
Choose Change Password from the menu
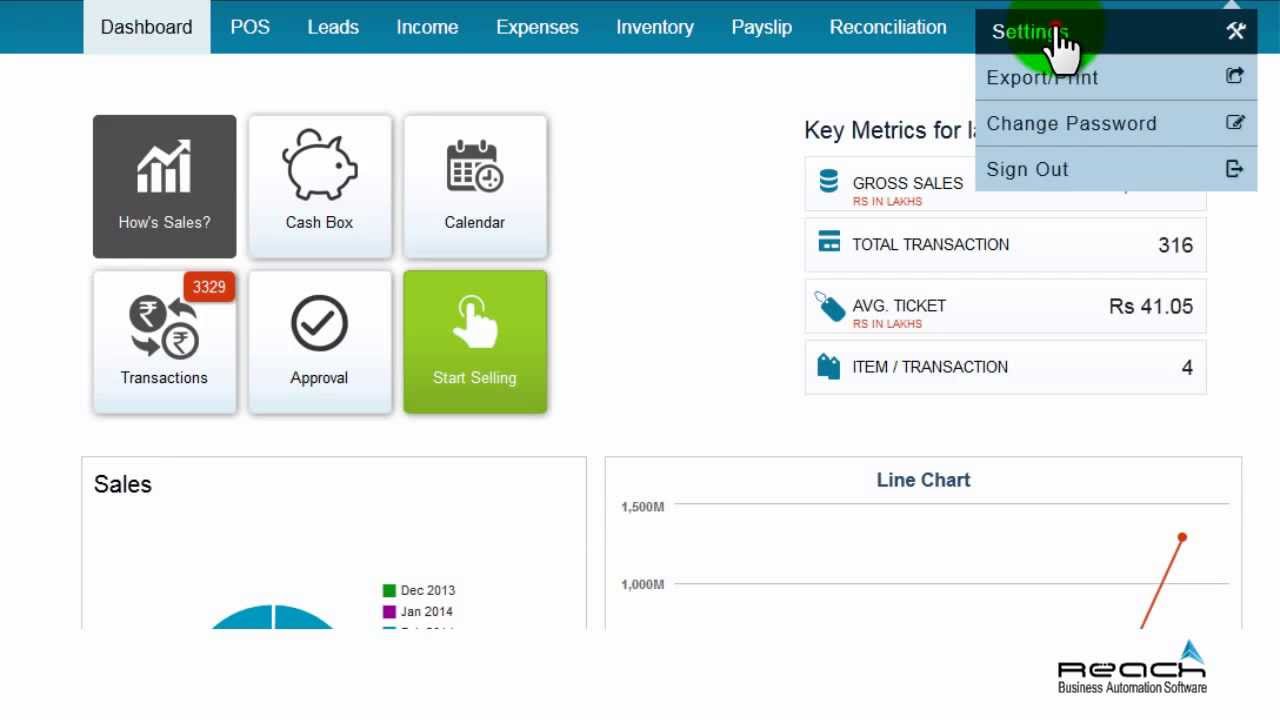[1116, 123]
